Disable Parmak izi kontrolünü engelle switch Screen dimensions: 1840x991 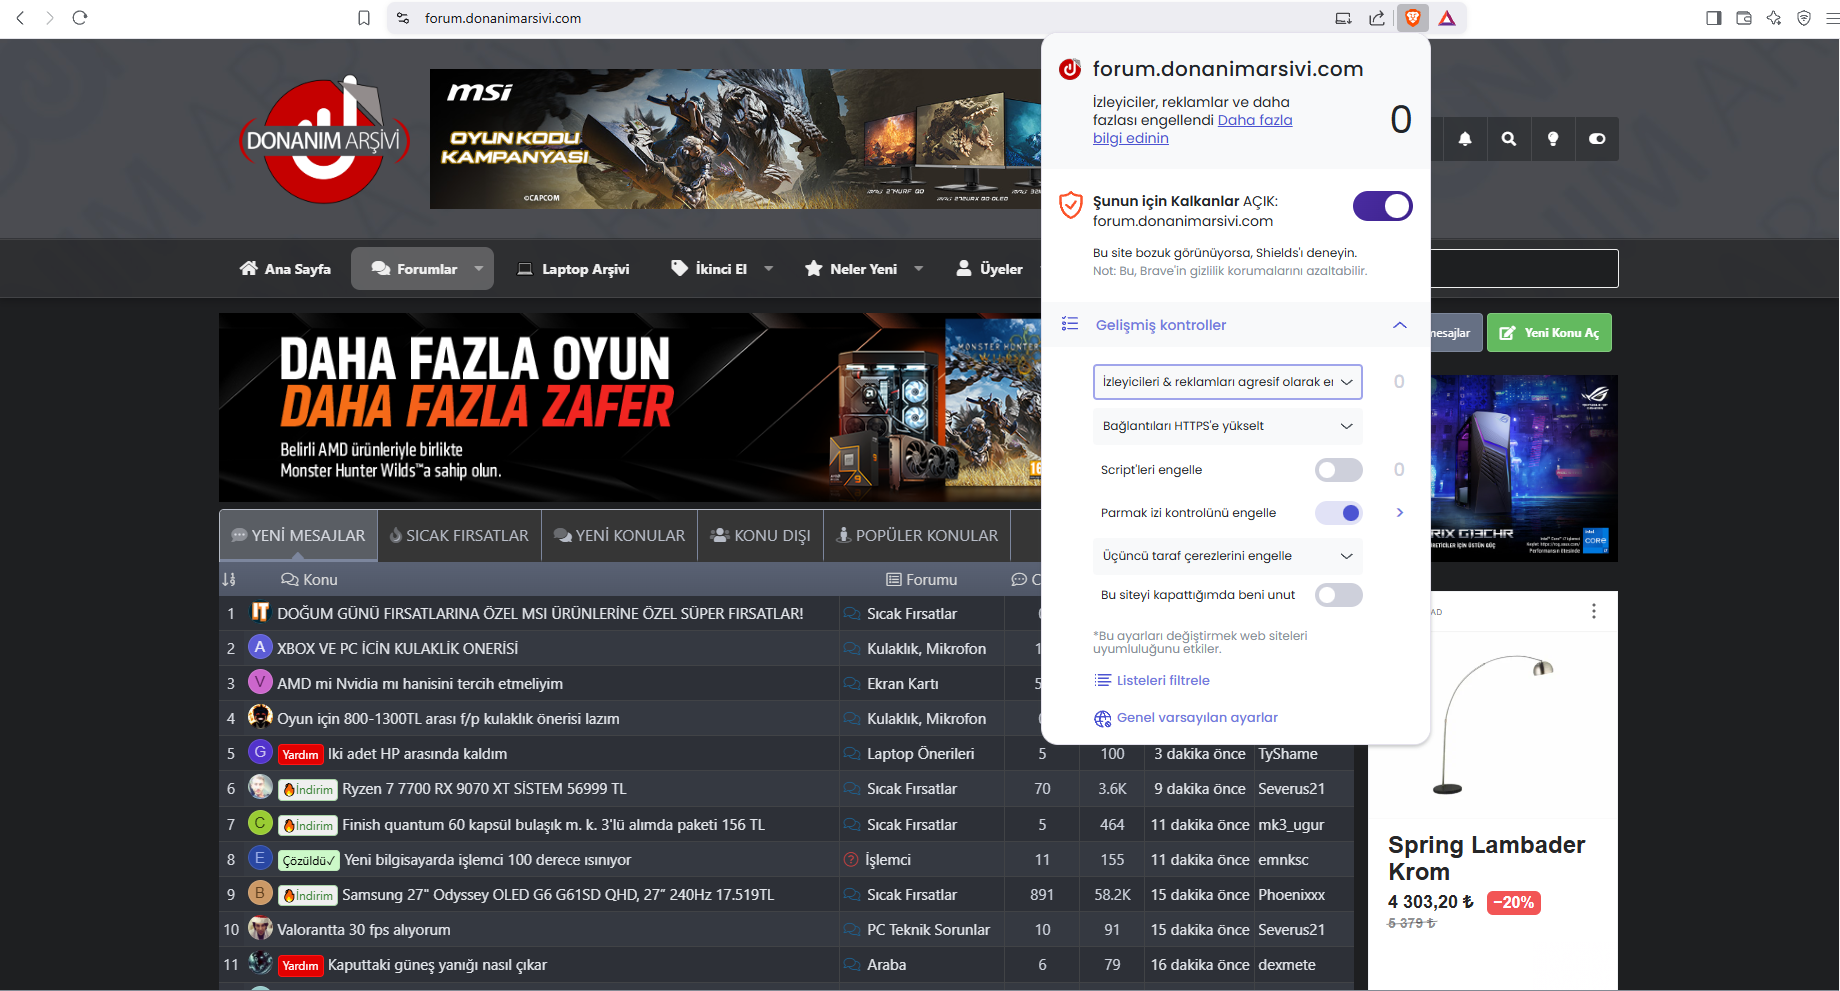point(1339,513)
